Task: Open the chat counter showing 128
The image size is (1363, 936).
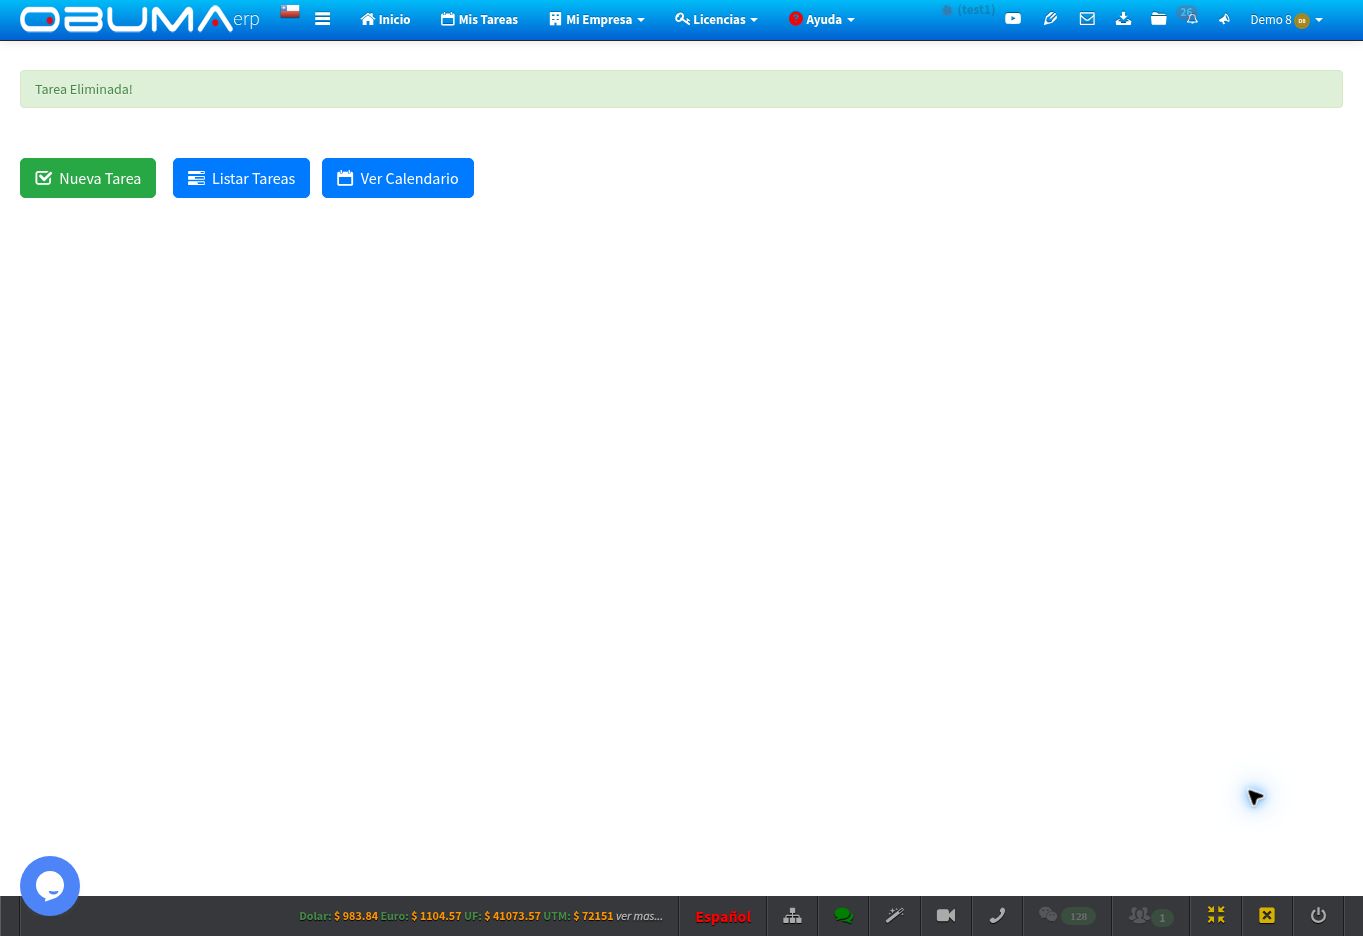Action: (x=1067, y=916)
